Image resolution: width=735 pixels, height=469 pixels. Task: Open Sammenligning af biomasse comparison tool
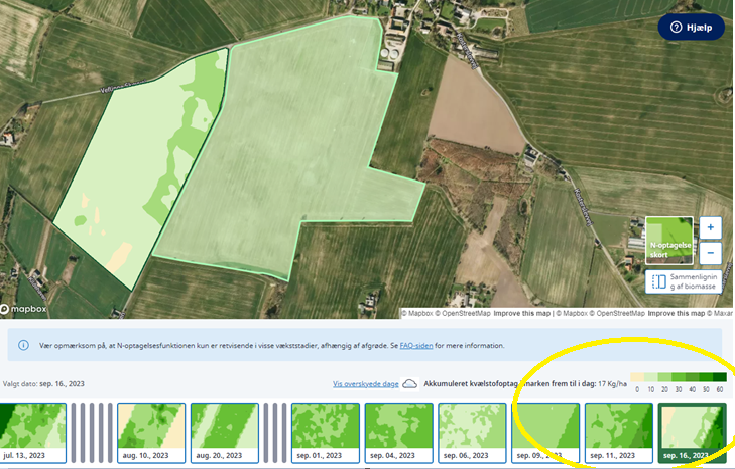[683, 282]
